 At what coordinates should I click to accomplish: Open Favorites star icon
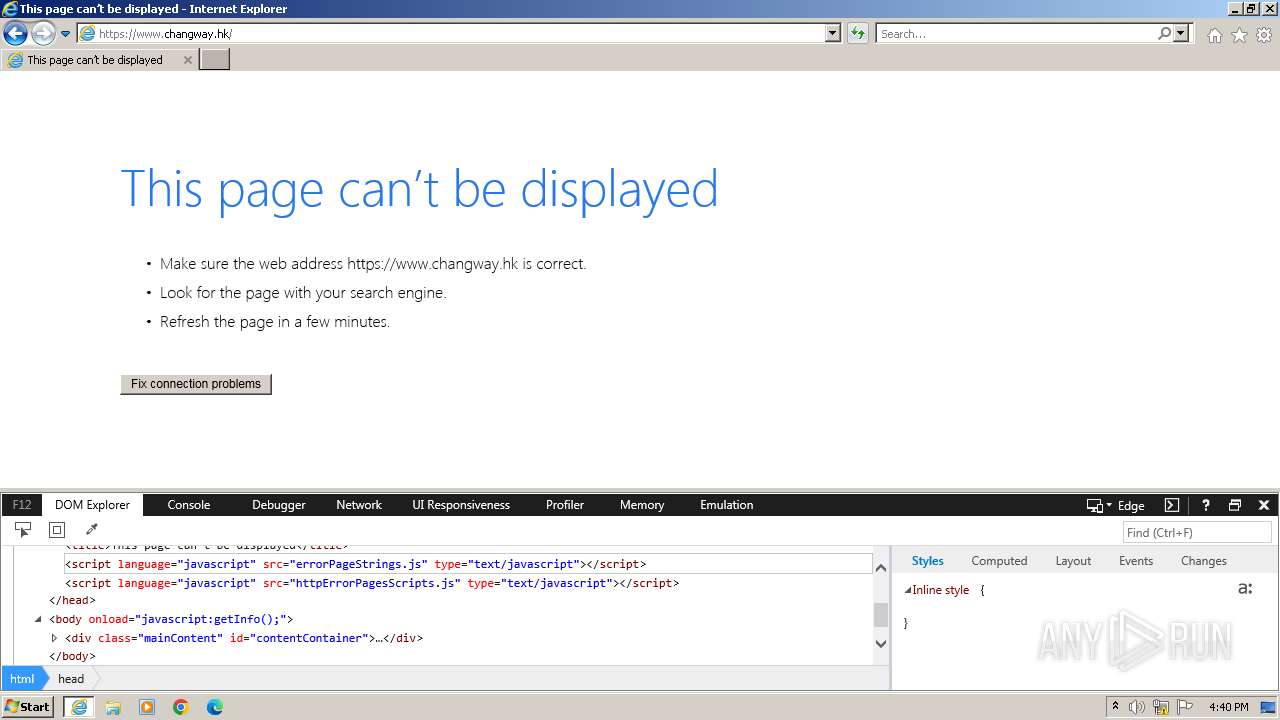pyautogui.click(x=1239, y=35)
